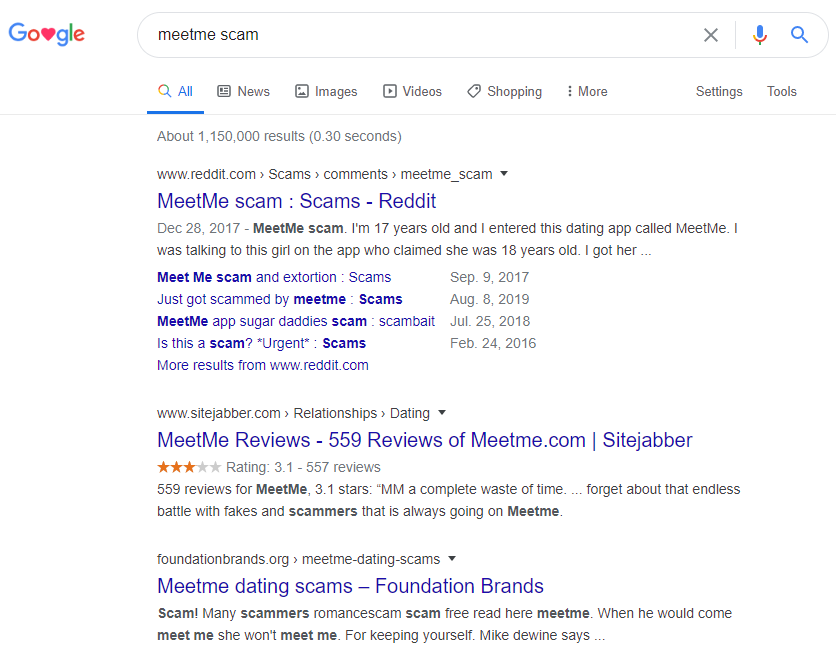This screenshot has width=836, height=652.
Task: Open 'MeetMe scam : Scams - Reddit' result
Action: click(x=296, y=201)
